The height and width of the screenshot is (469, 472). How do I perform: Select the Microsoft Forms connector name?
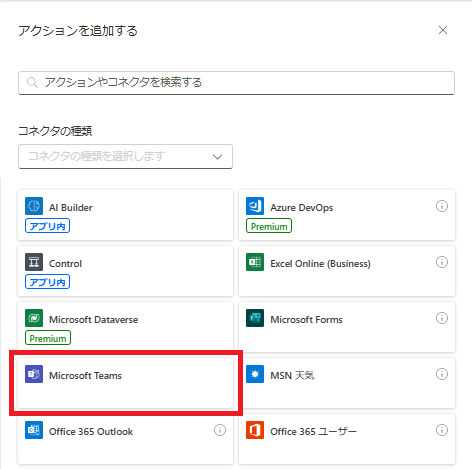pyautogui.click(x=306, y=320)
